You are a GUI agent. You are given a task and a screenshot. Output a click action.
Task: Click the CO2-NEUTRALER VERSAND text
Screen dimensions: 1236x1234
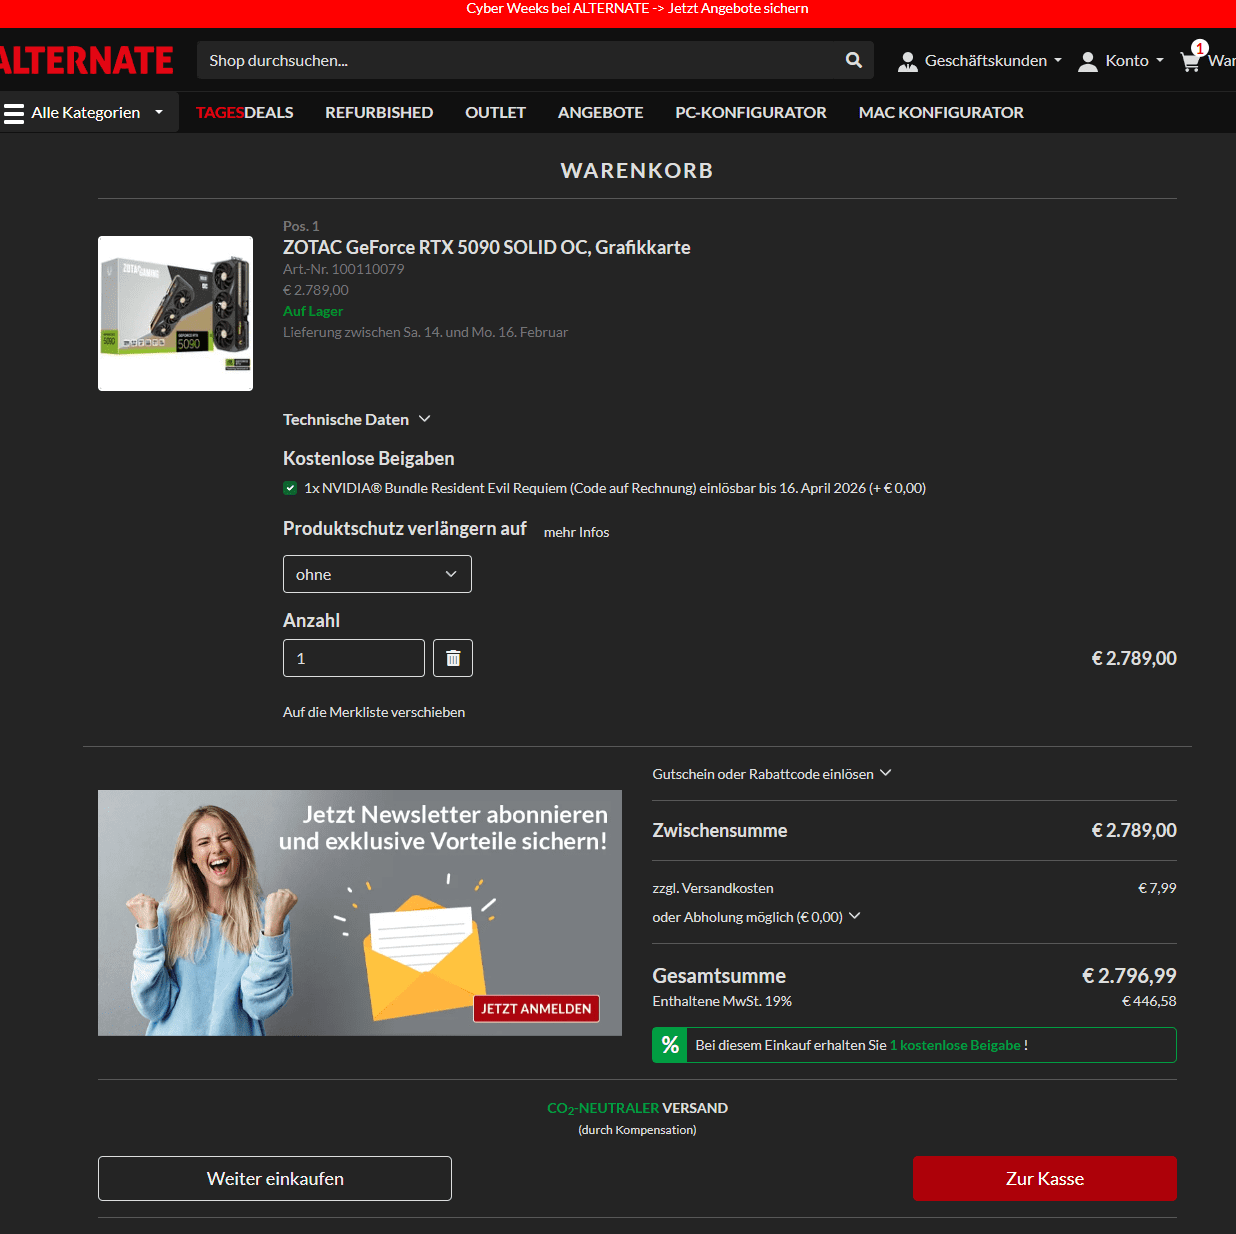pyautogui.click(x=637, y=1108)
